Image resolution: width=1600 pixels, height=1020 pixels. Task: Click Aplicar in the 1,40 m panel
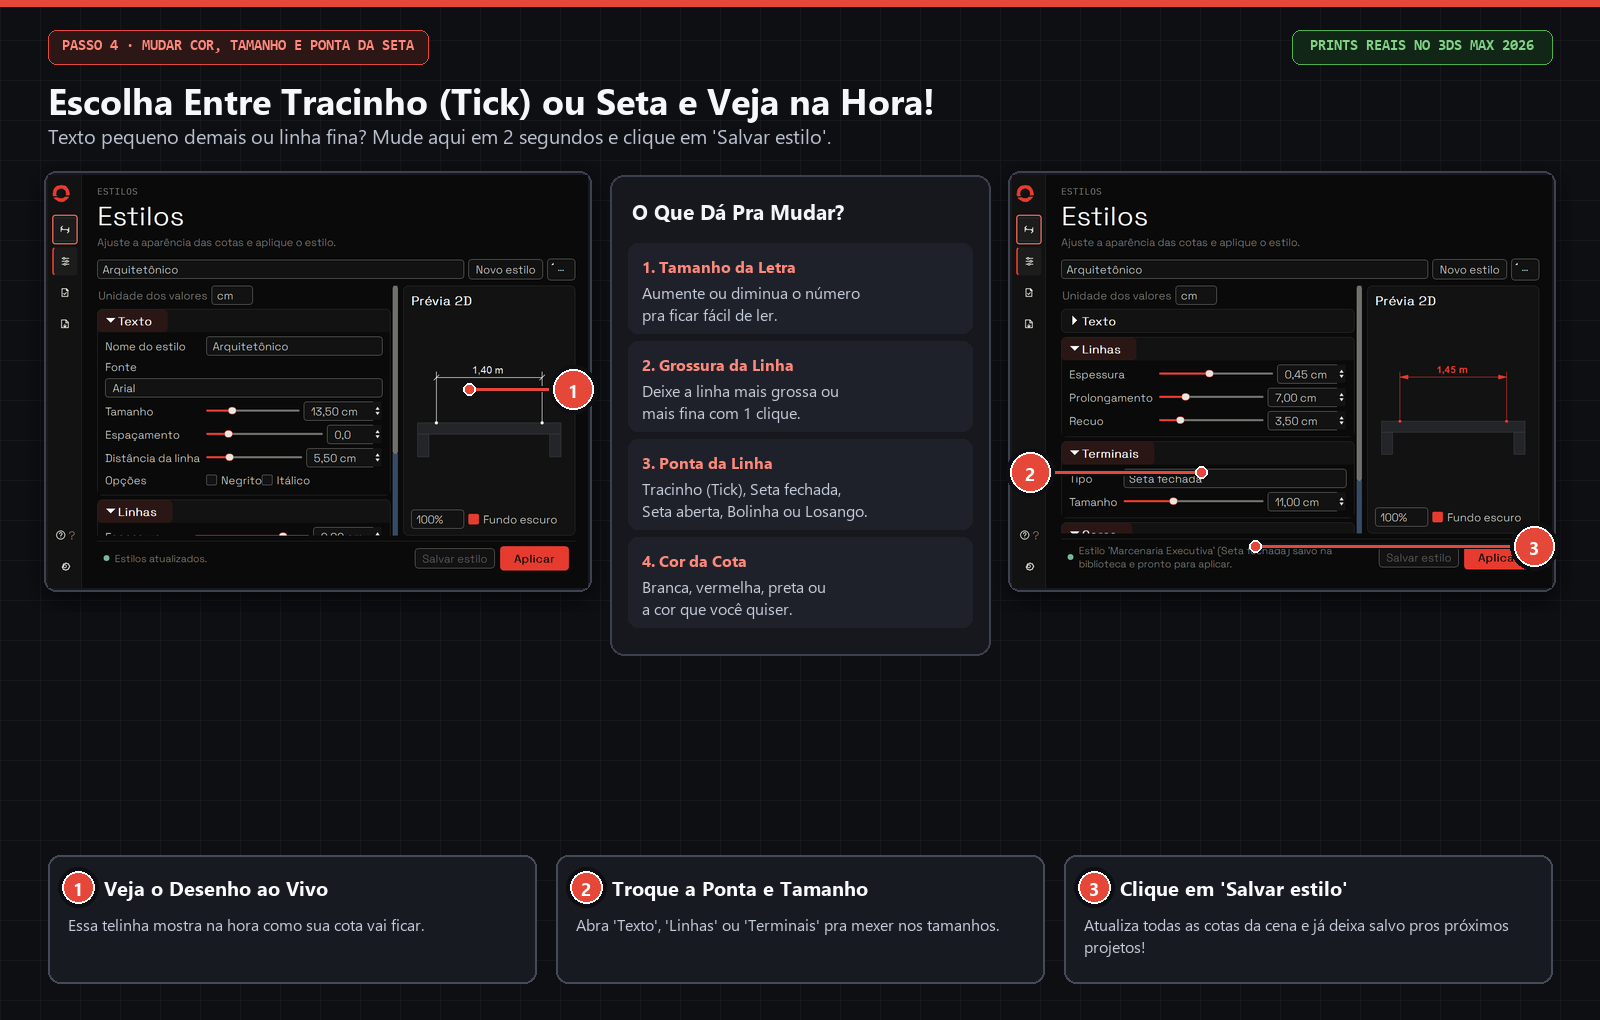pos(534,559)
